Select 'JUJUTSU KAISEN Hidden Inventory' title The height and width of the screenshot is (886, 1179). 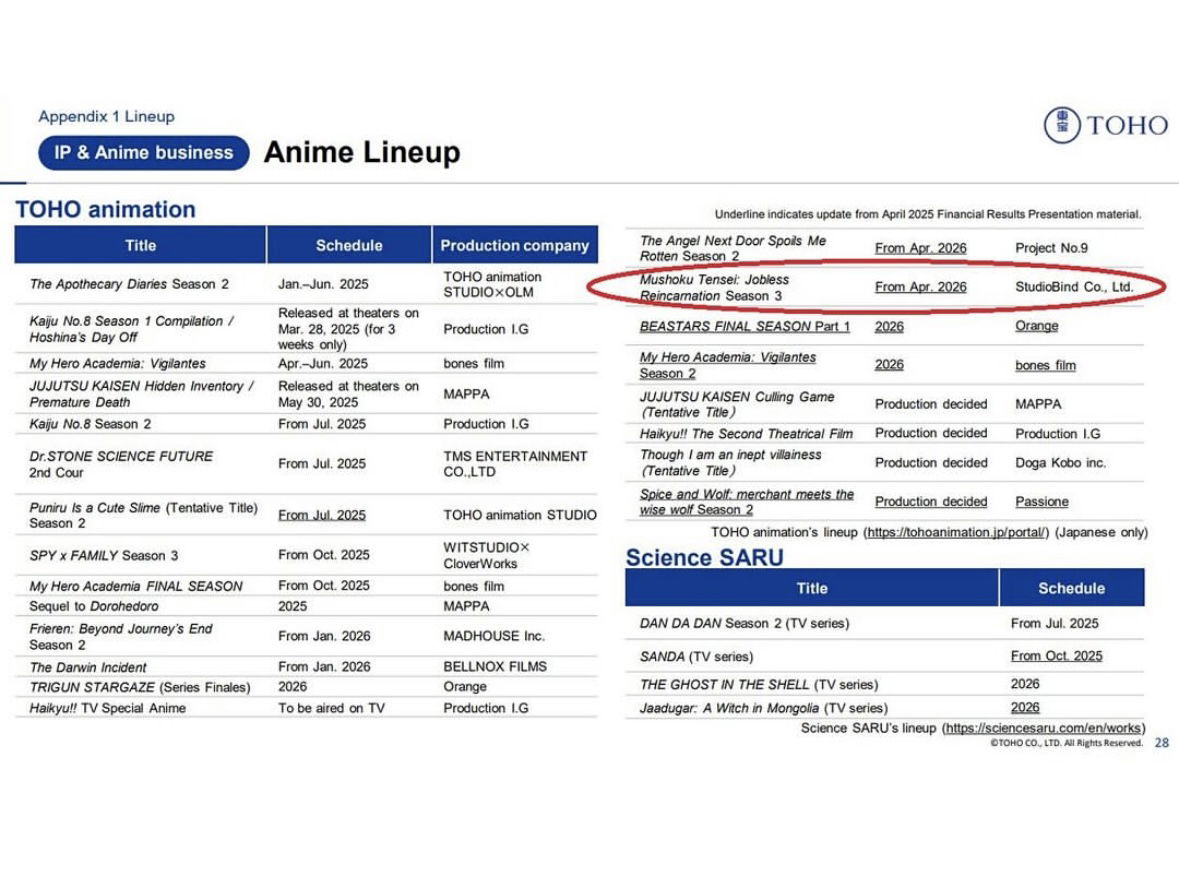[x=141, y=393]
